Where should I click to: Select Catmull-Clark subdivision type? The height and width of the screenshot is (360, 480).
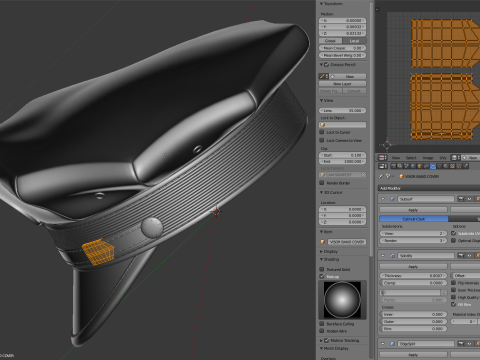click(414, 219)
